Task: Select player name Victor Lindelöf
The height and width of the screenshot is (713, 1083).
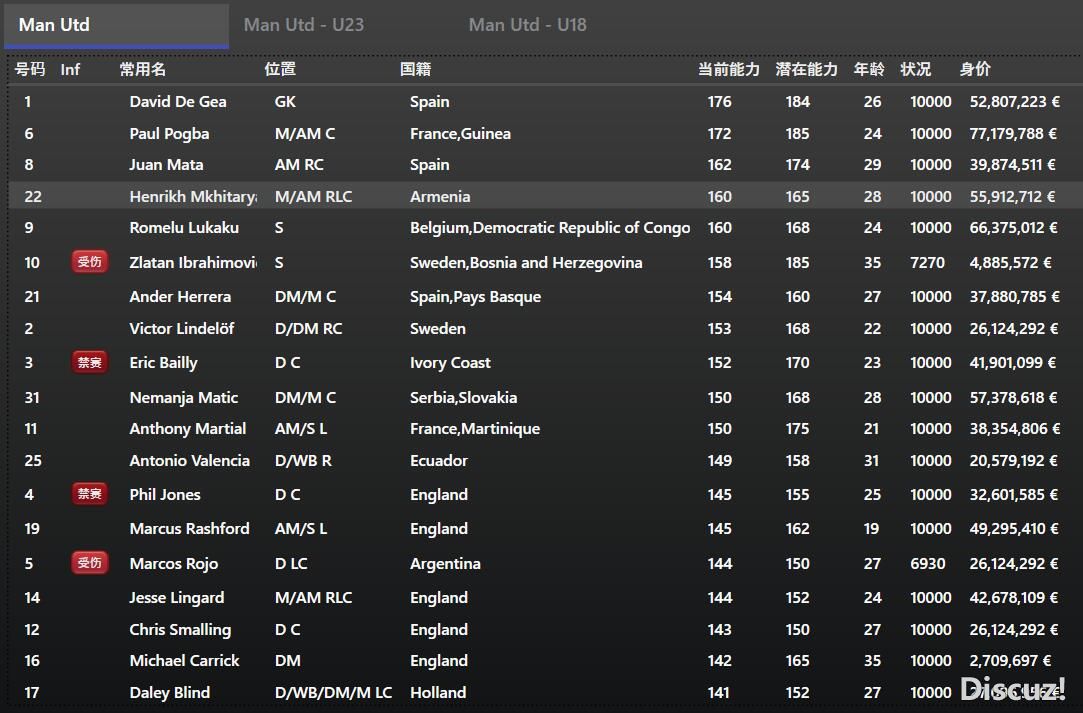Action: [182, 328]
